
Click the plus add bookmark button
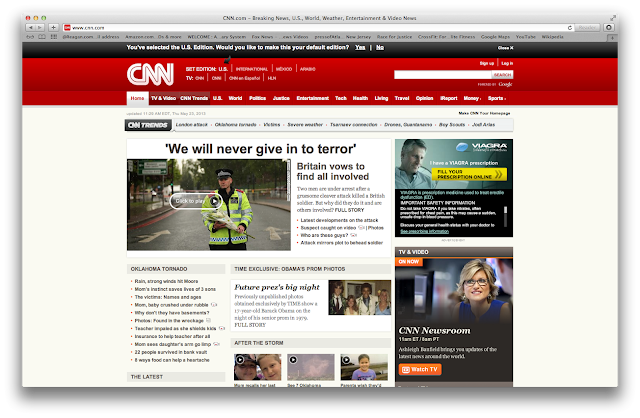tap(53, 27)
